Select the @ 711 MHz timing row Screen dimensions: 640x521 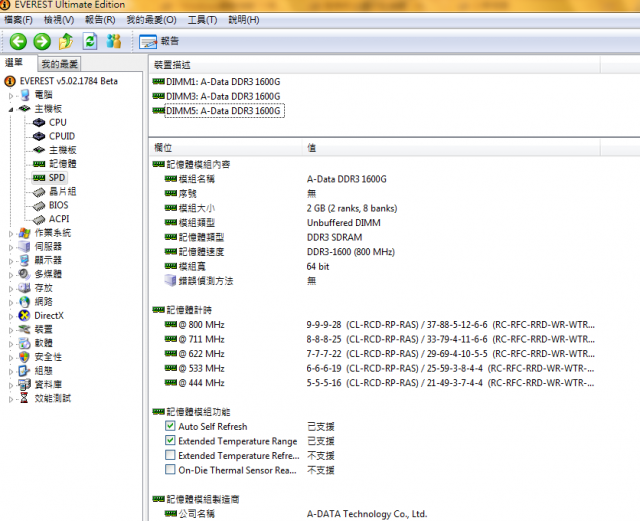(x=380, y=339)
